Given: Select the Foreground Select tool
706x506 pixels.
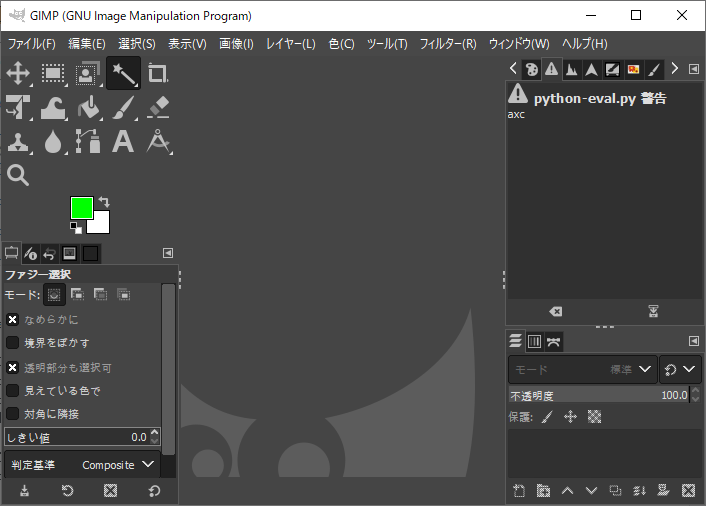Looking at the screenshot, I should click(88, 73).
